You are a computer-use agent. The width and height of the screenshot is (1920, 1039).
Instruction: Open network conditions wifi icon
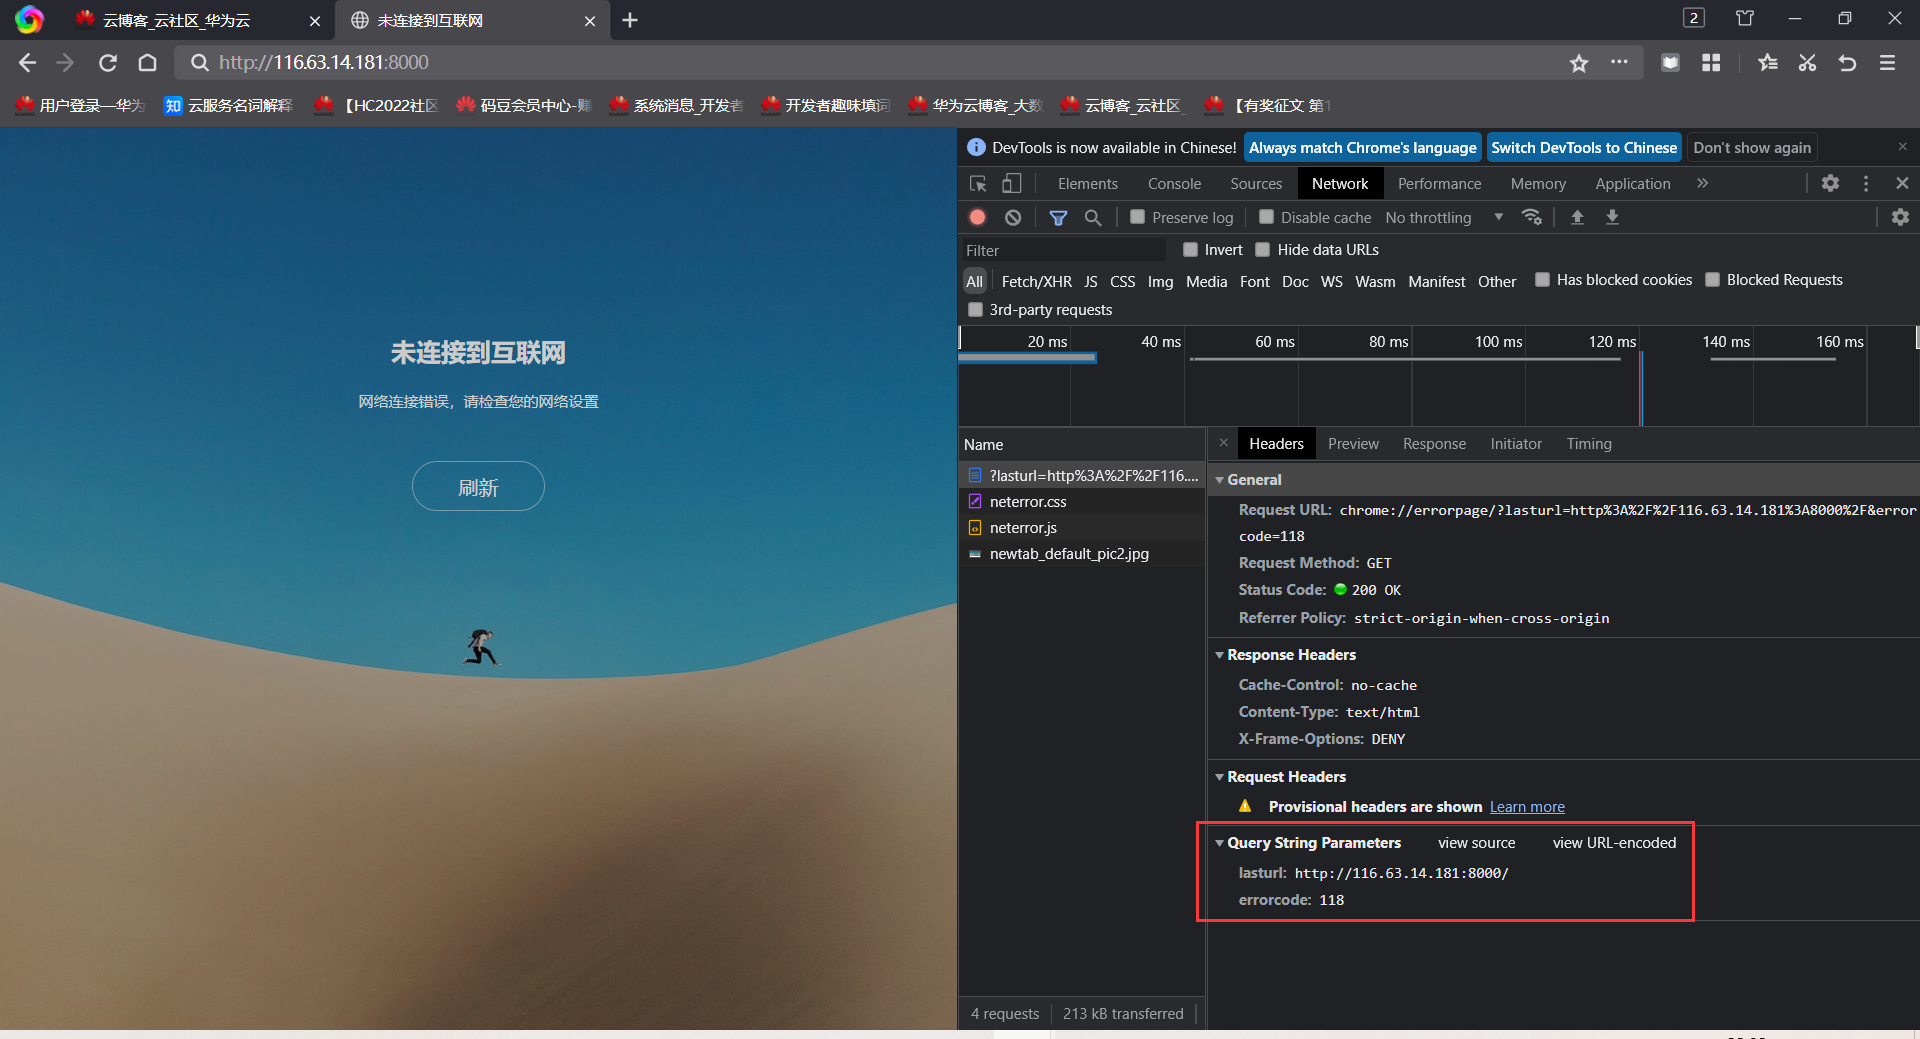click(x=1531, y=217)
